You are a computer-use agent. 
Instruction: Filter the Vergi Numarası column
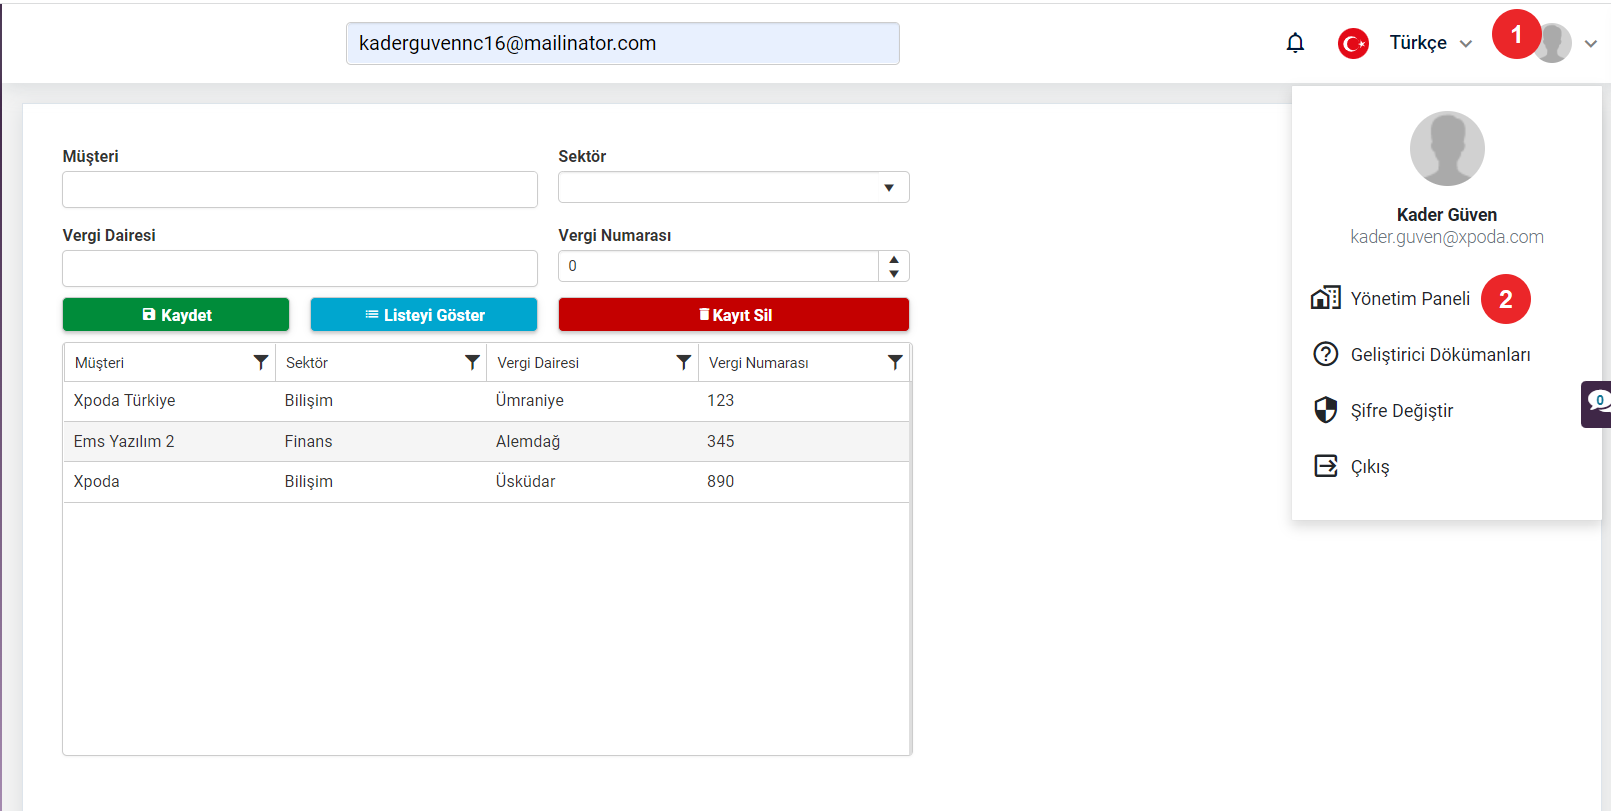click(x=895, y=362)
